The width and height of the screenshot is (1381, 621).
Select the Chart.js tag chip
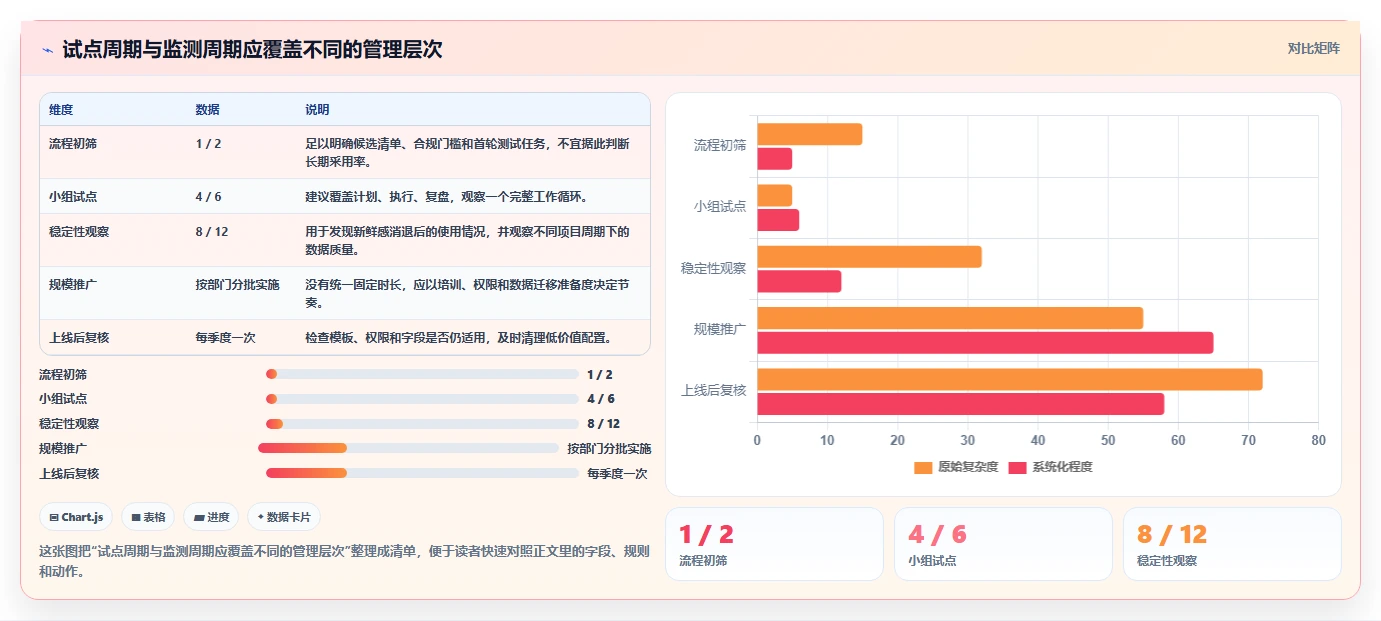point(76,517)
